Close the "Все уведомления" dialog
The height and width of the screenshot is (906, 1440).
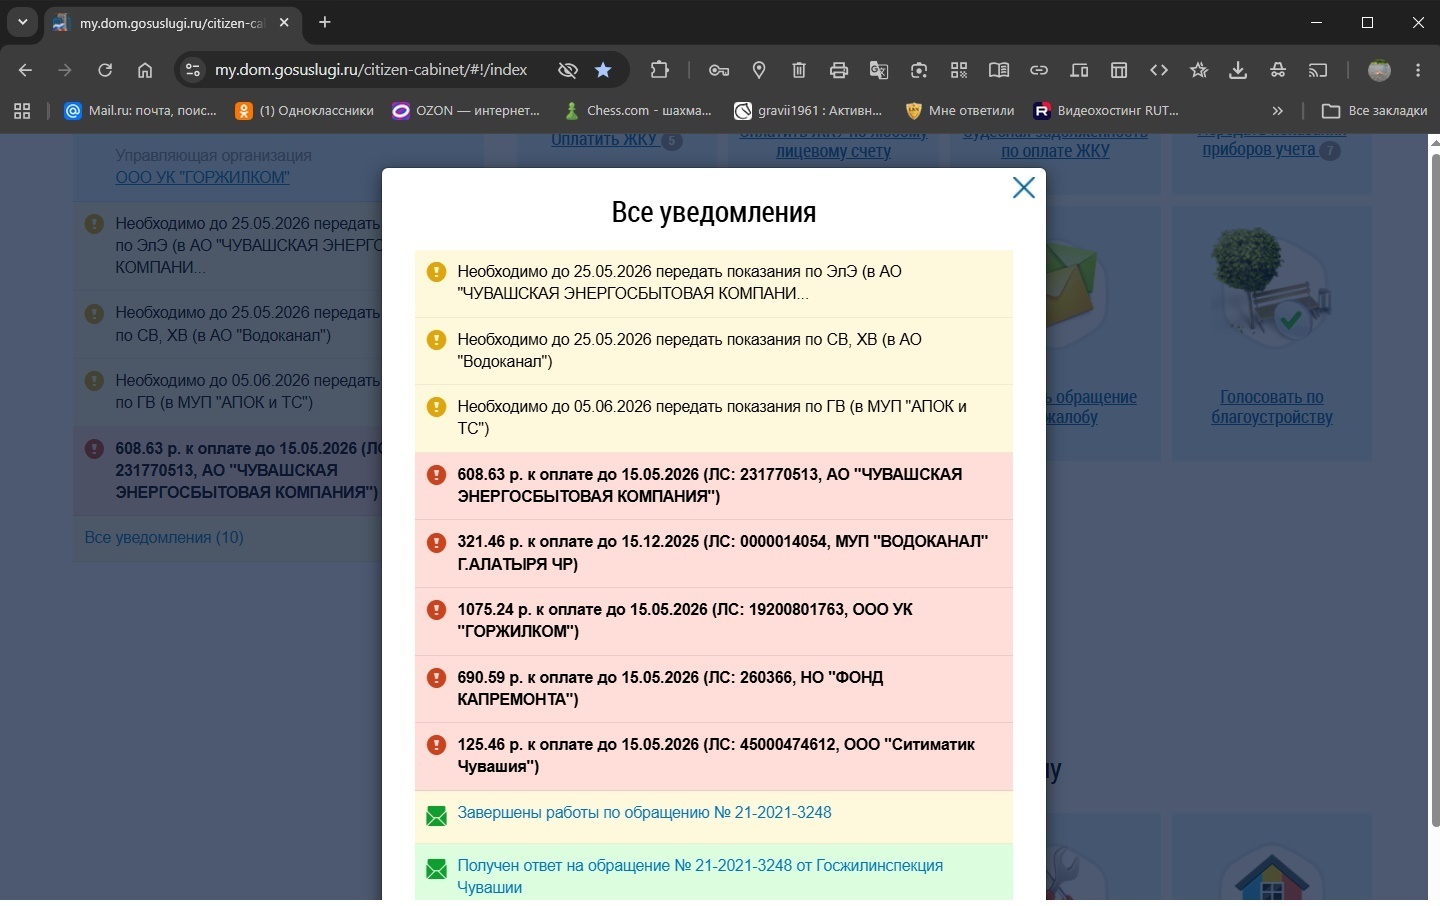[1023, 188]
